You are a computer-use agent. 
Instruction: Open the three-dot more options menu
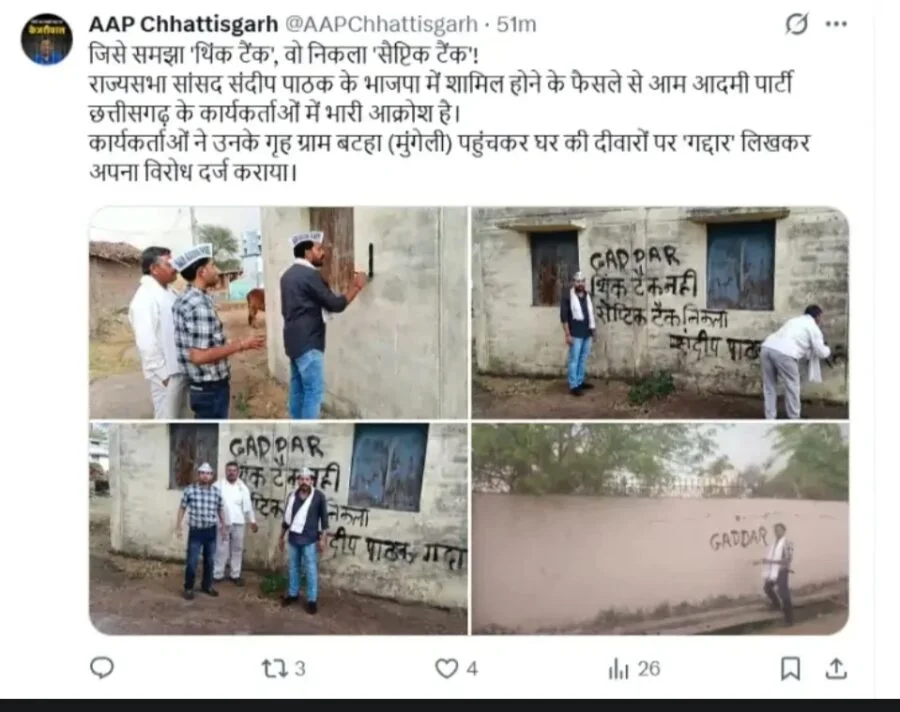tap(836, 24)
